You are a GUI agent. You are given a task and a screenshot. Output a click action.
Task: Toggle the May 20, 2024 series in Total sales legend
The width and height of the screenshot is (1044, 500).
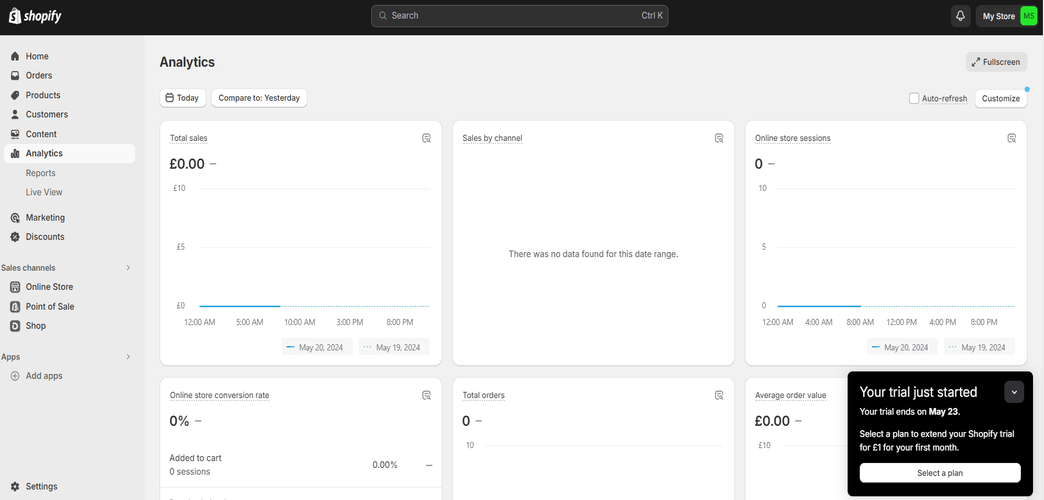(317, 348)
